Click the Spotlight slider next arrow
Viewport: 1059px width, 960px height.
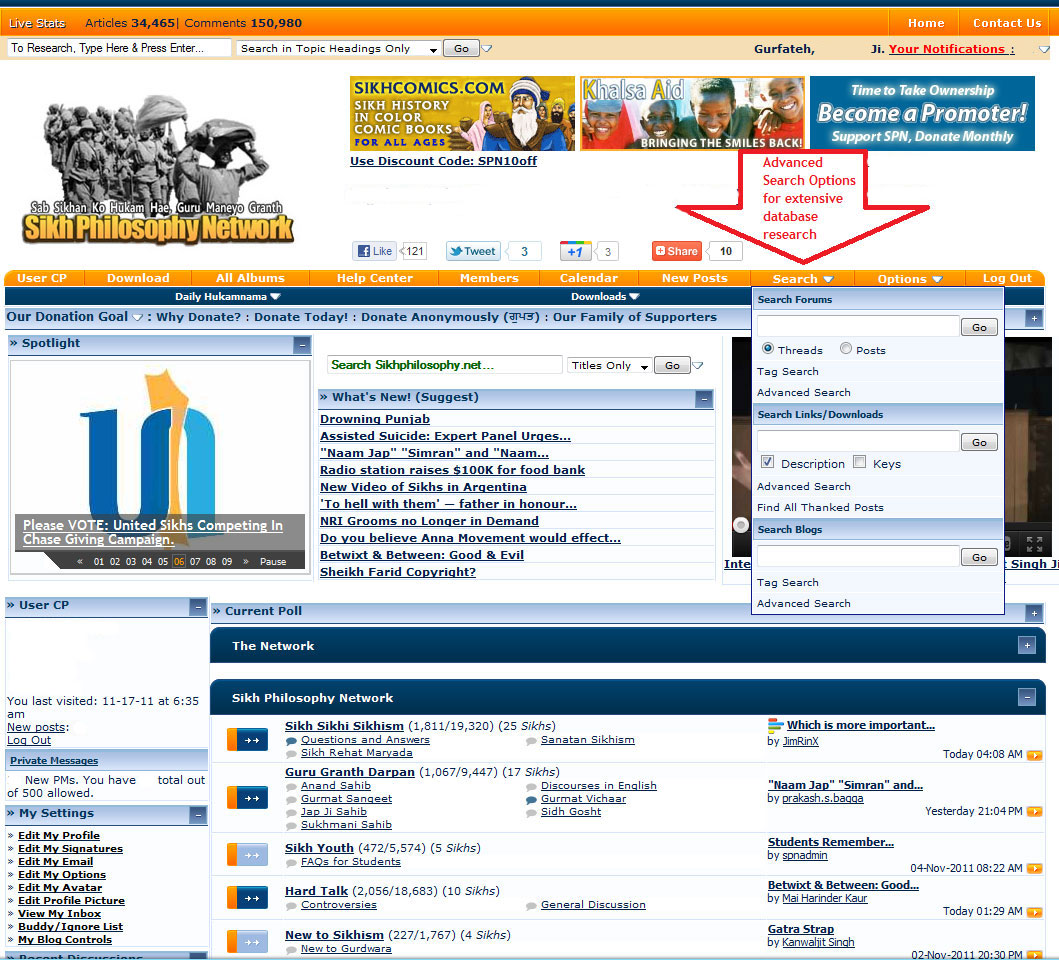coord(246,561)
